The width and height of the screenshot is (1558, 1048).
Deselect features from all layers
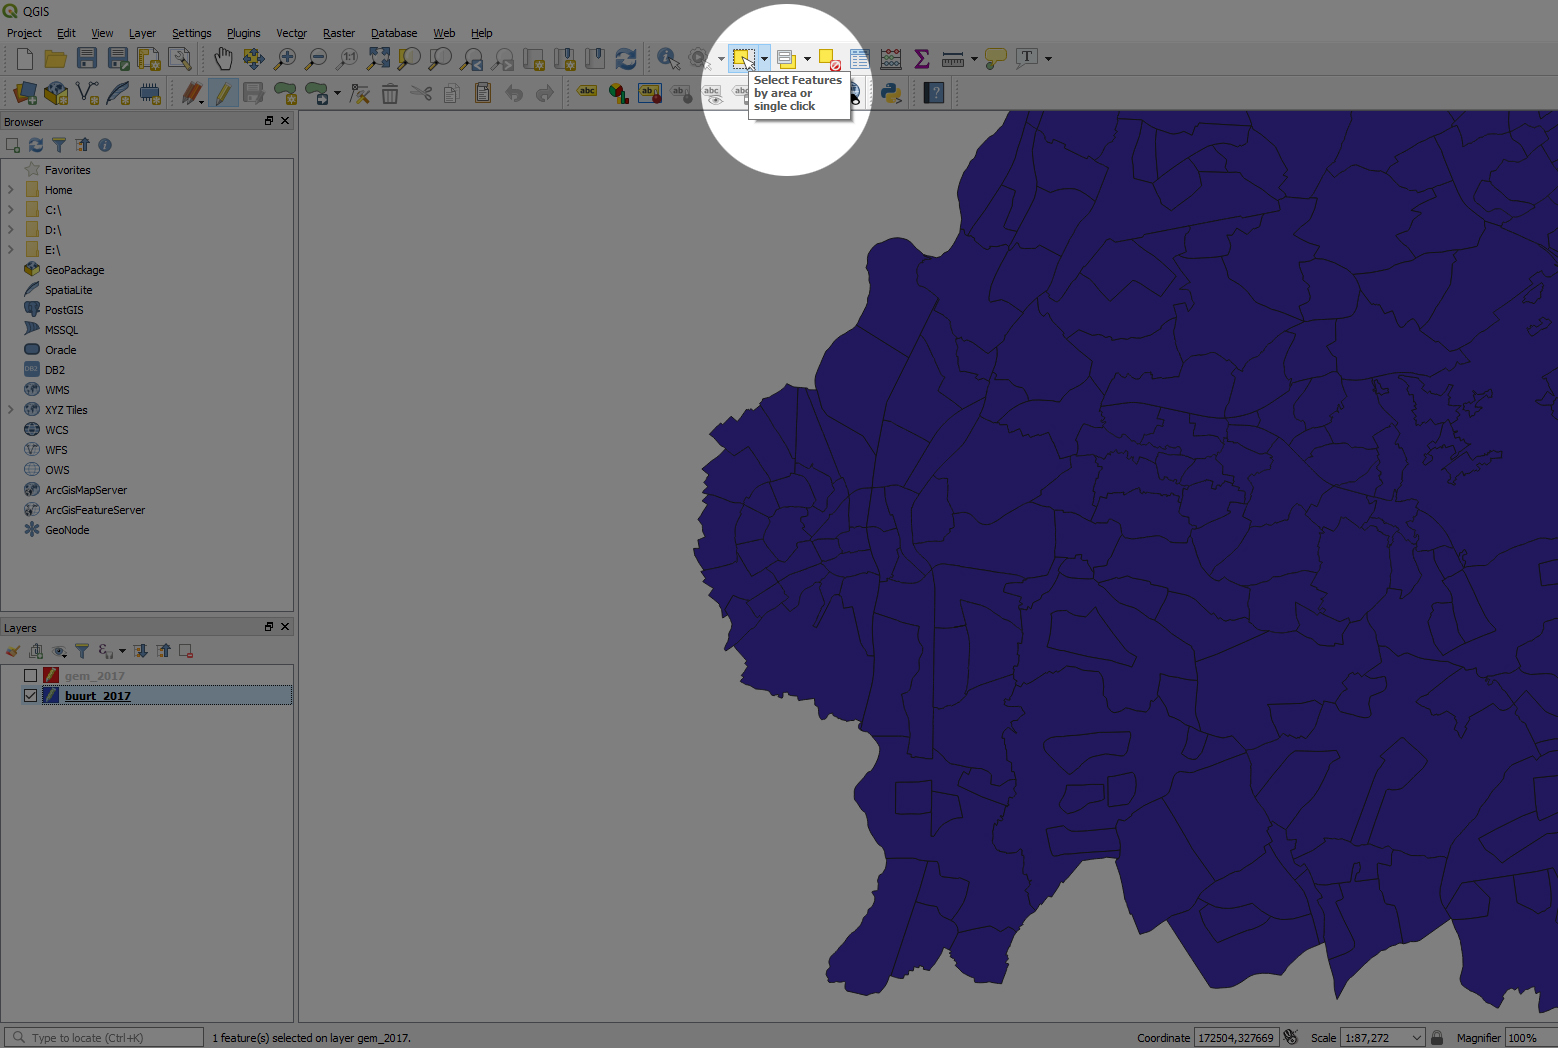click(x=829, y=59)
